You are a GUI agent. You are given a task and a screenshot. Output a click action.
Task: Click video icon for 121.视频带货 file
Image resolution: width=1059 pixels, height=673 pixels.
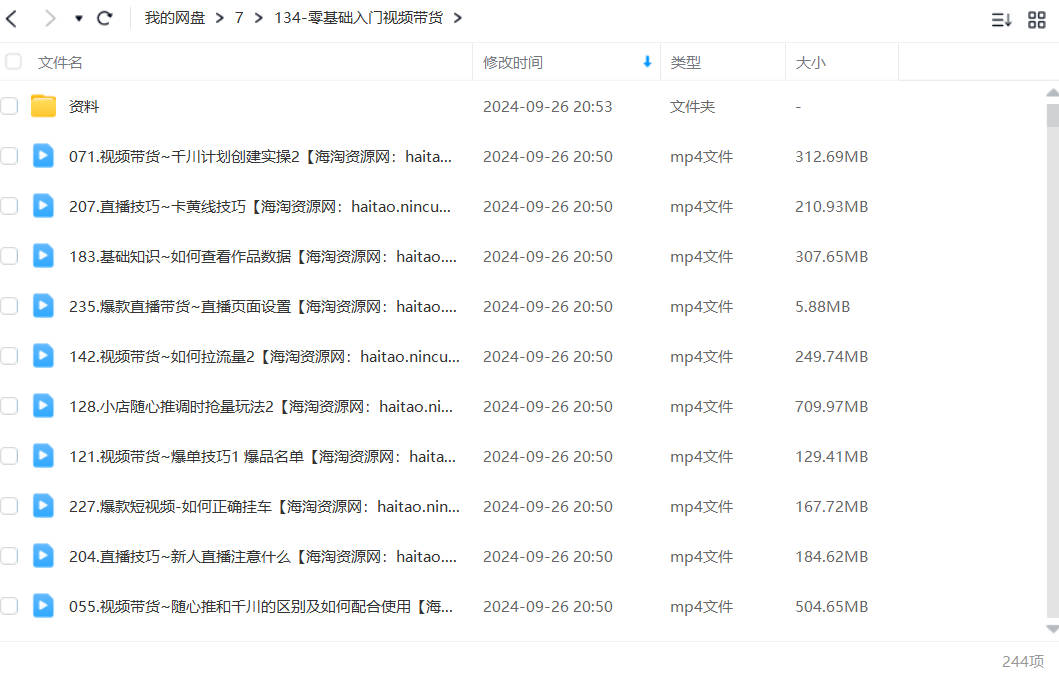(43, 456)
